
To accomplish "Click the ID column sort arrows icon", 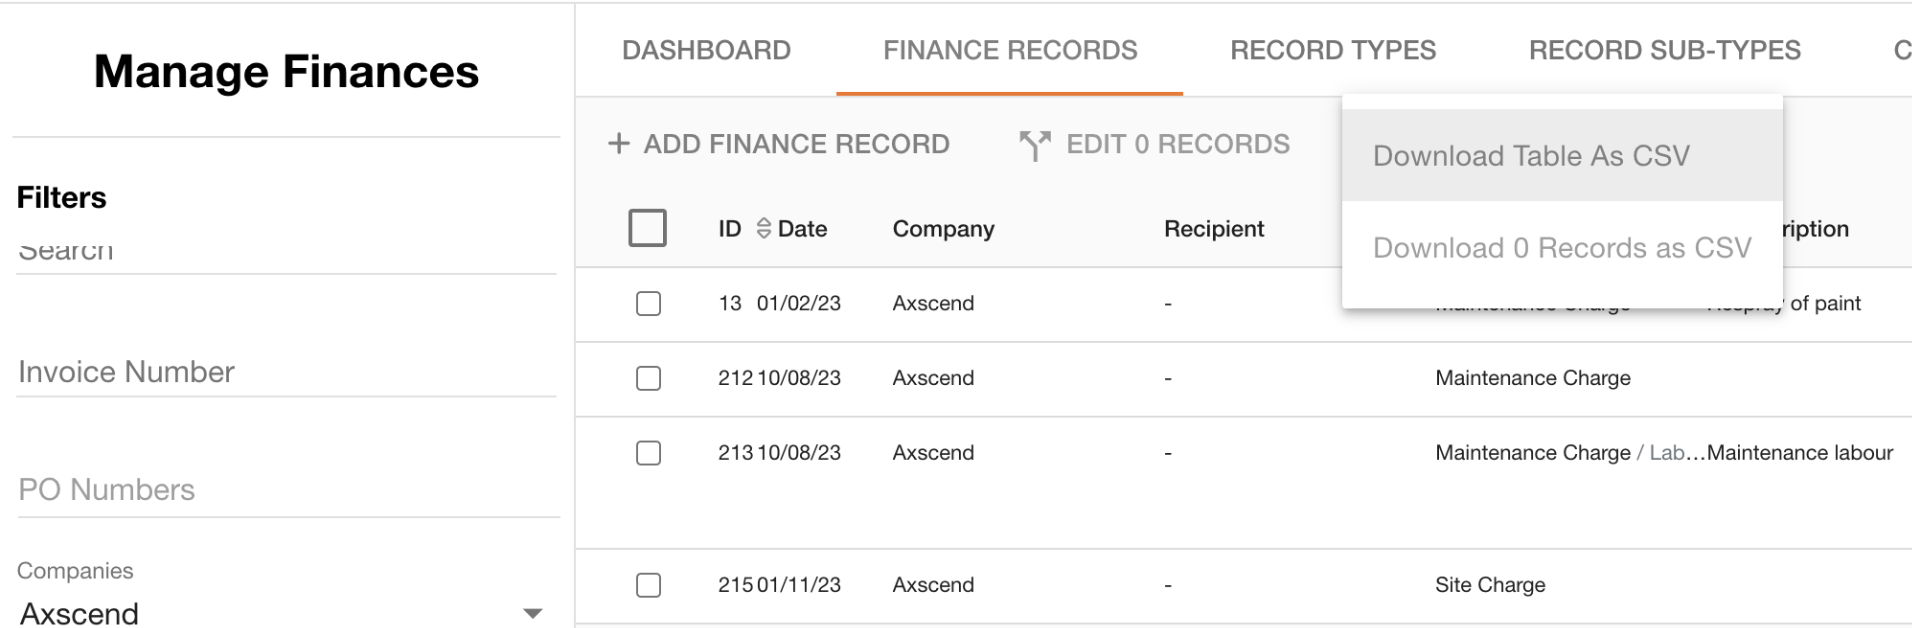I will pos(764,229).
